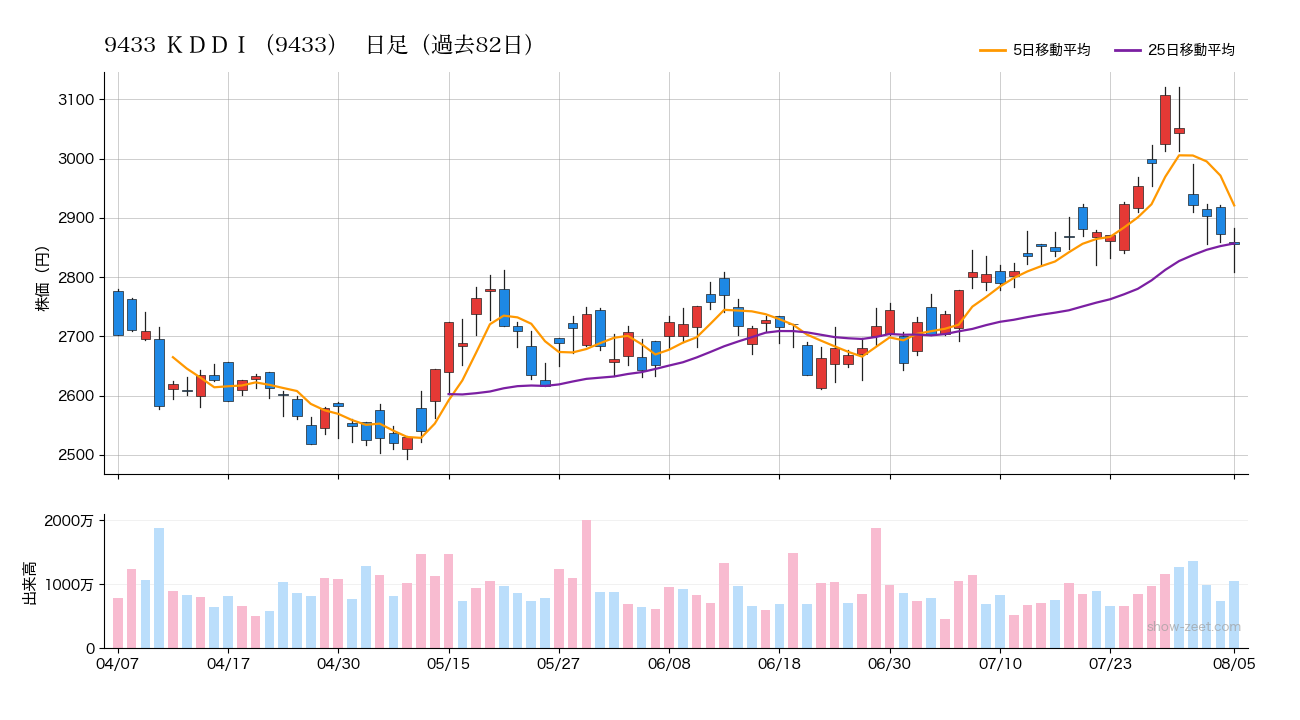Click the 04/07 date label
Viewport: 1300px width, 720px height.
tap(118, 663)
